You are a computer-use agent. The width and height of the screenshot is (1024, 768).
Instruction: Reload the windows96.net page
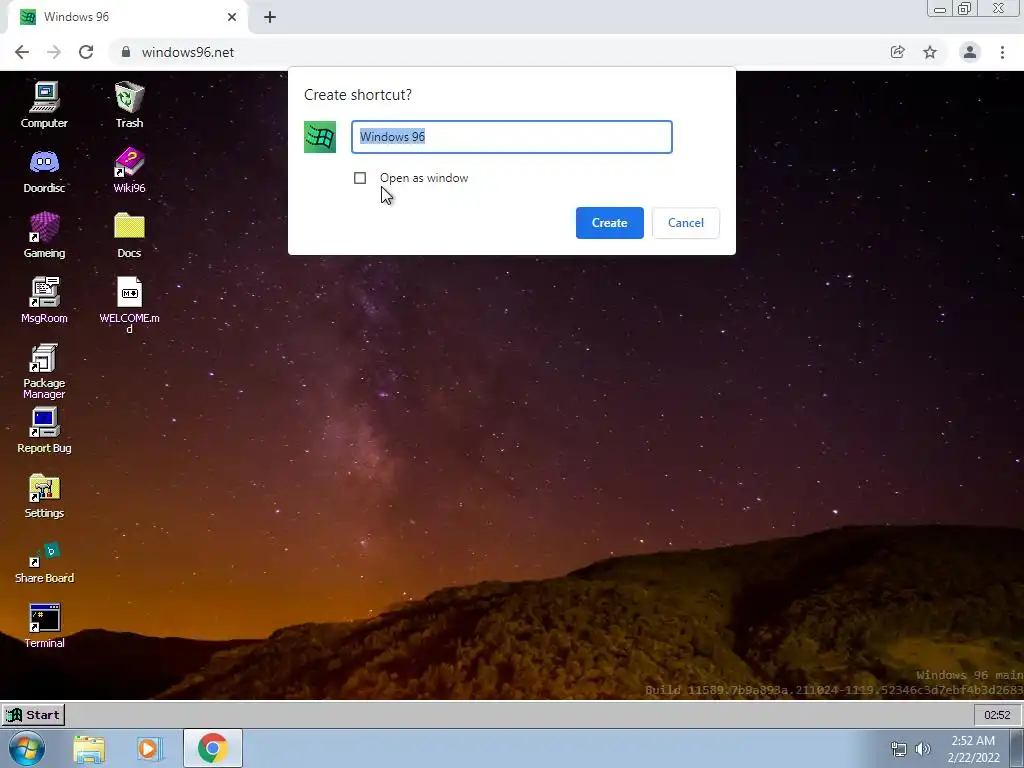(86, 52)
